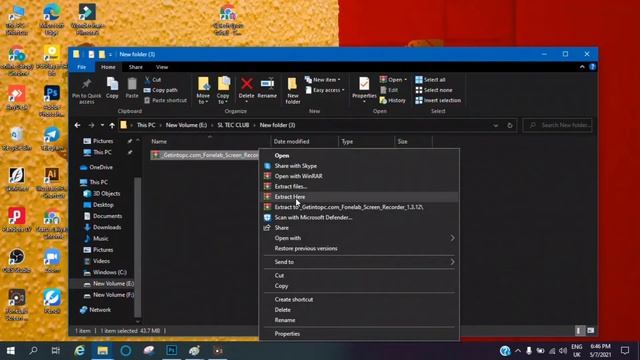
Task: Switch to the Share ribbon tab
Action: [x=136, y=67]
